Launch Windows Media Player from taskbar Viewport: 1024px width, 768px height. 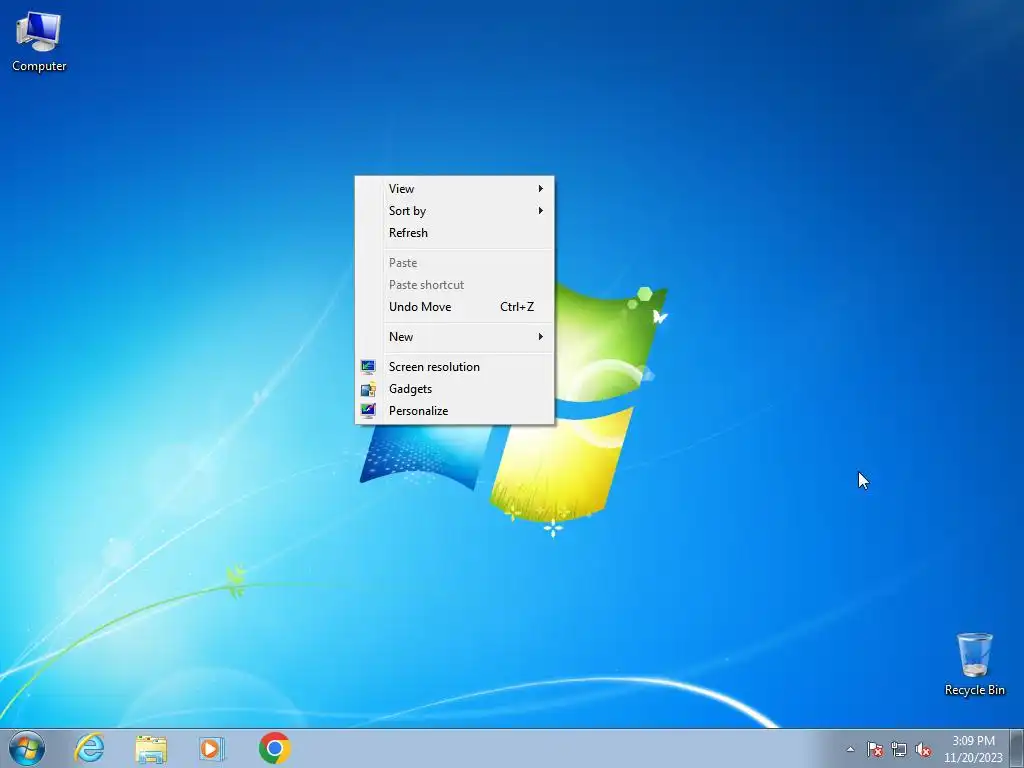coord(212,748)
